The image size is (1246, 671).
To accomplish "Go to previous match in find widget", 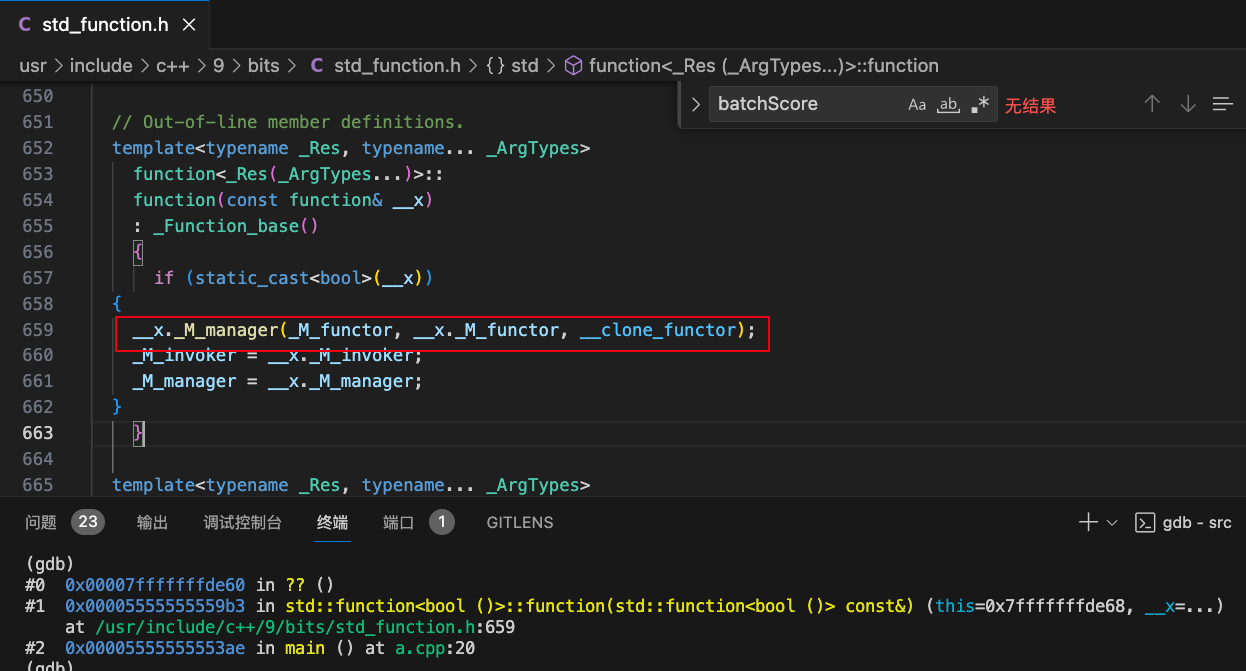I will [x=1152, y=104].
